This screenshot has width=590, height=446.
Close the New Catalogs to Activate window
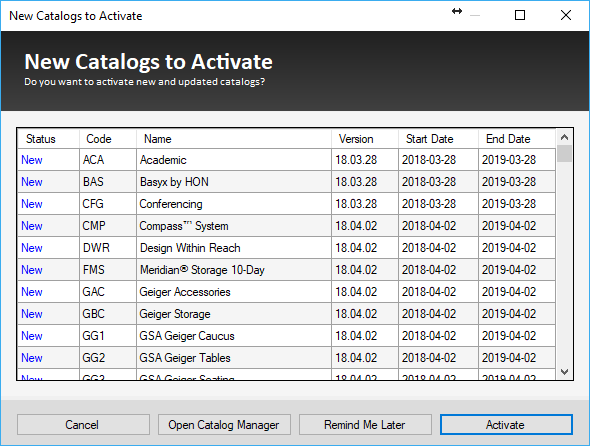click(x=566, y=15)
